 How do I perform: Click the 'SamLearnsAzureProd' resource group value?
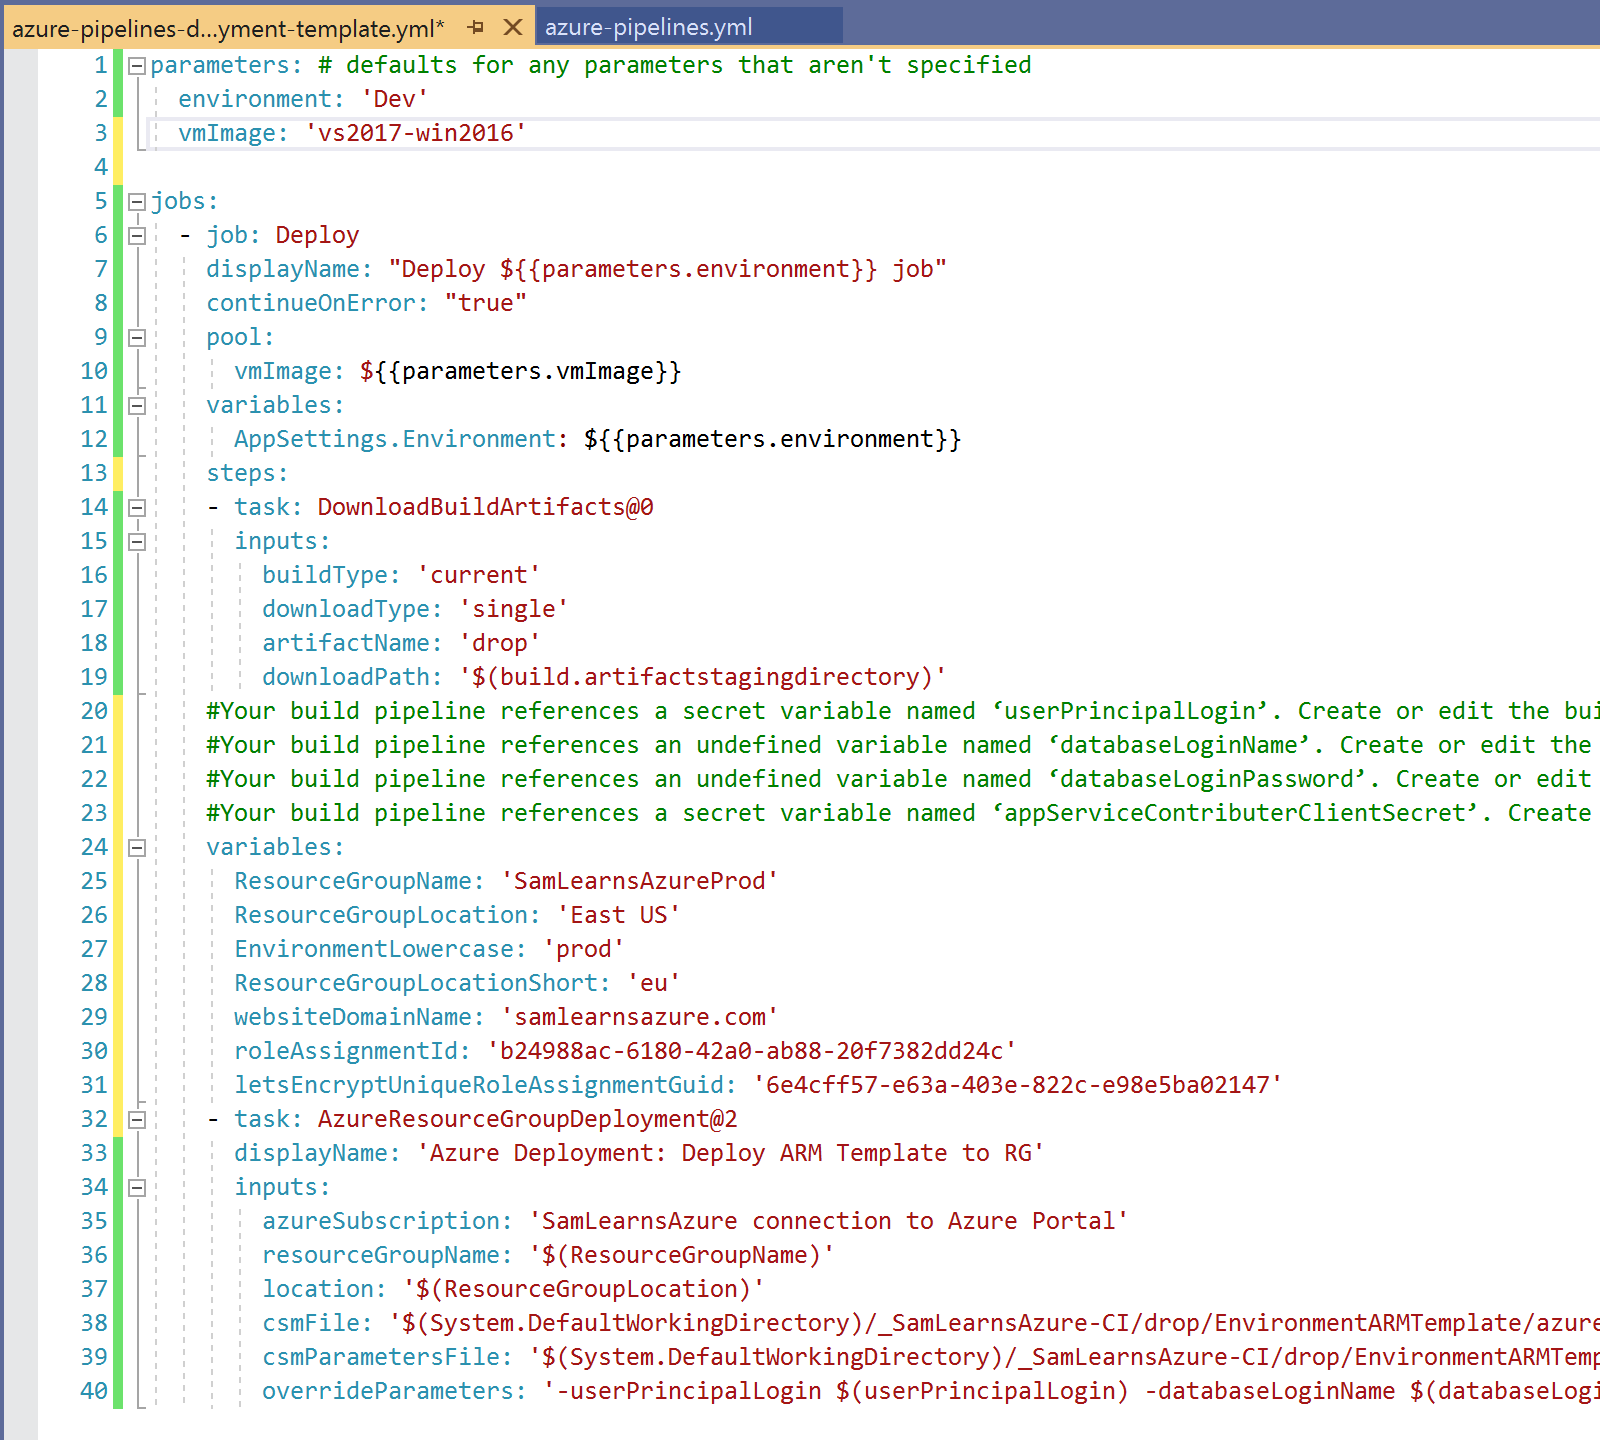tap(639, 881)
